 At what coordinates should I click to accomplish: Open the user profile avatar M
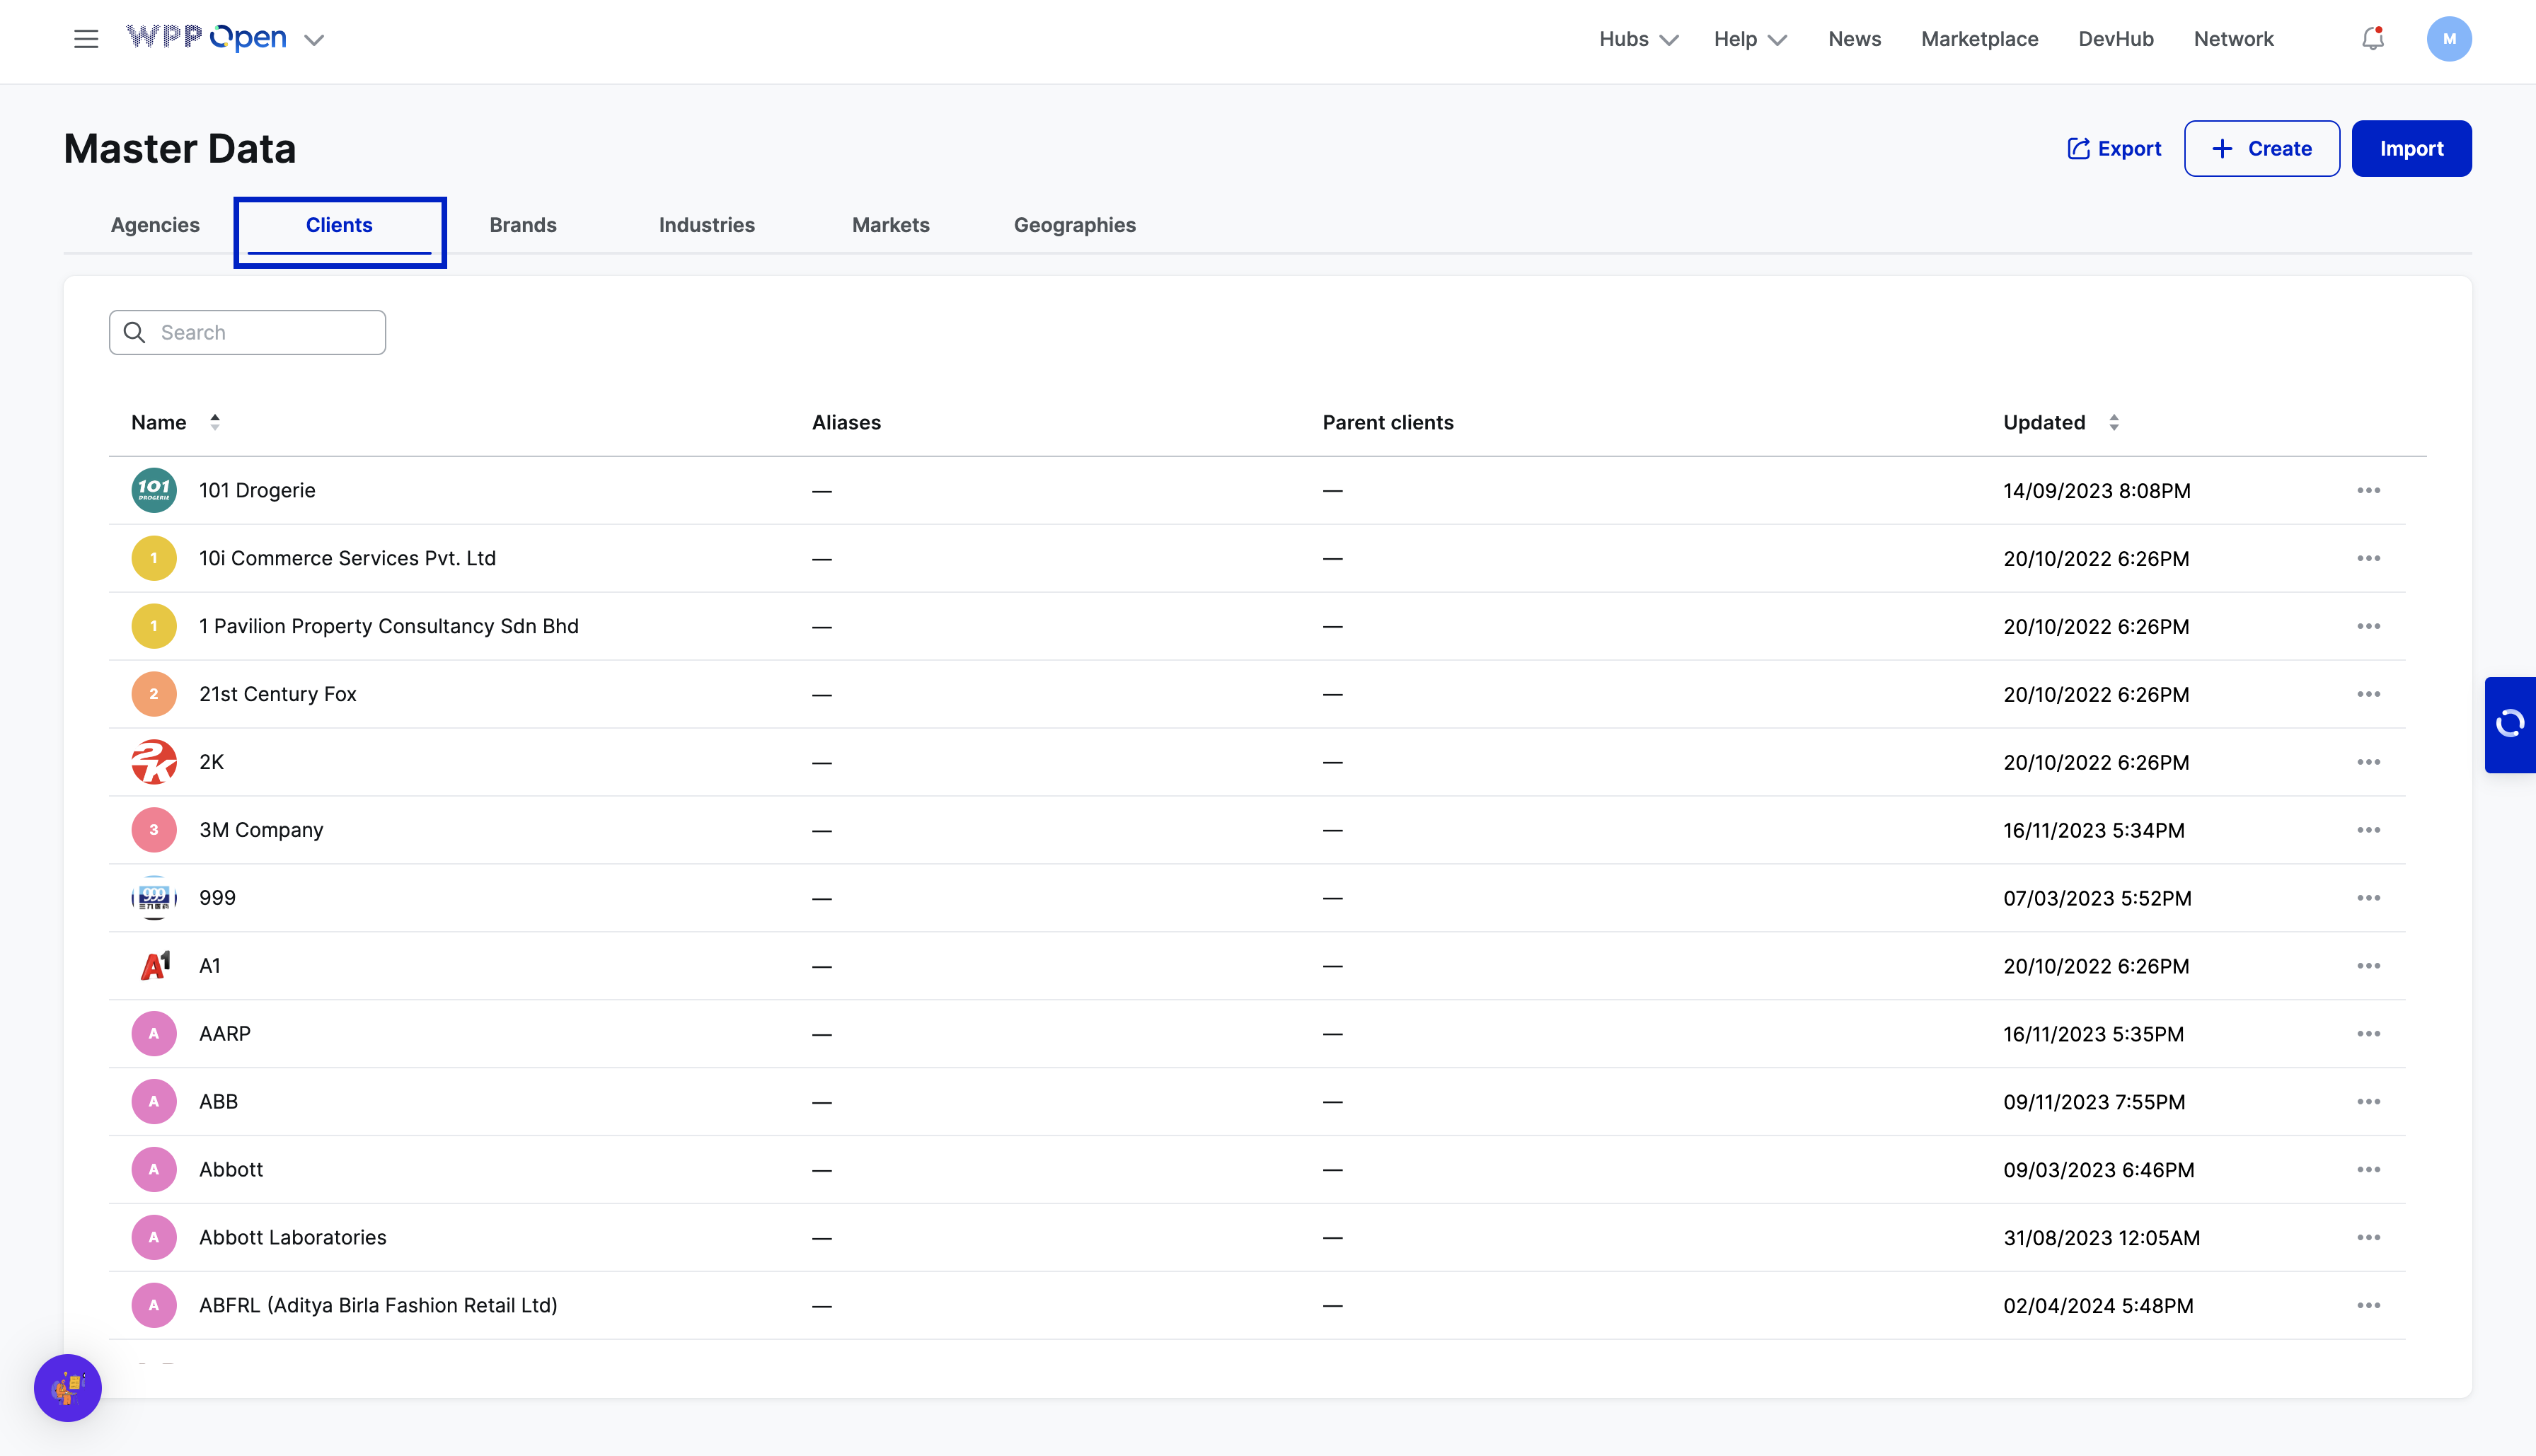pos(2448,39)
